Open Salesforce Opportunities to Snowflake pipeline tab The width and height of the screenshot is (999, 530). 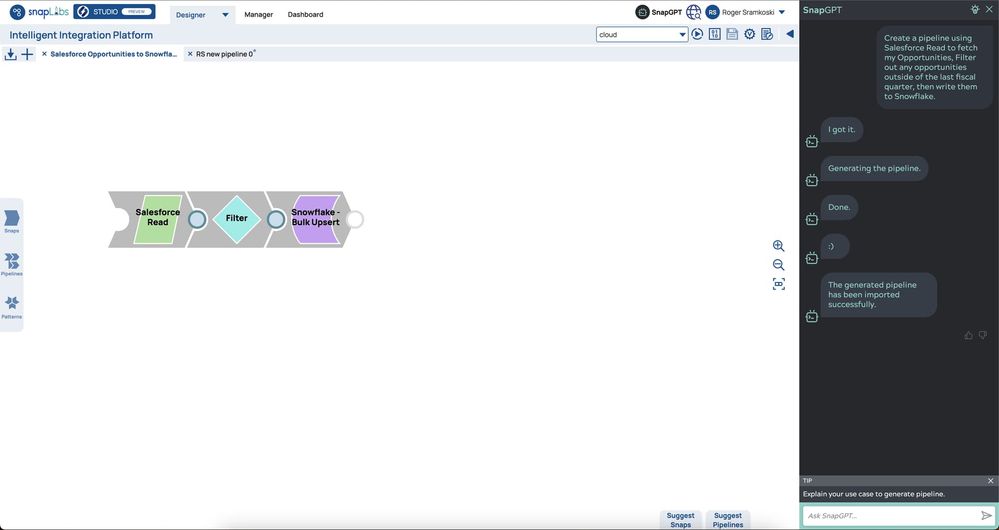(113, 54)
